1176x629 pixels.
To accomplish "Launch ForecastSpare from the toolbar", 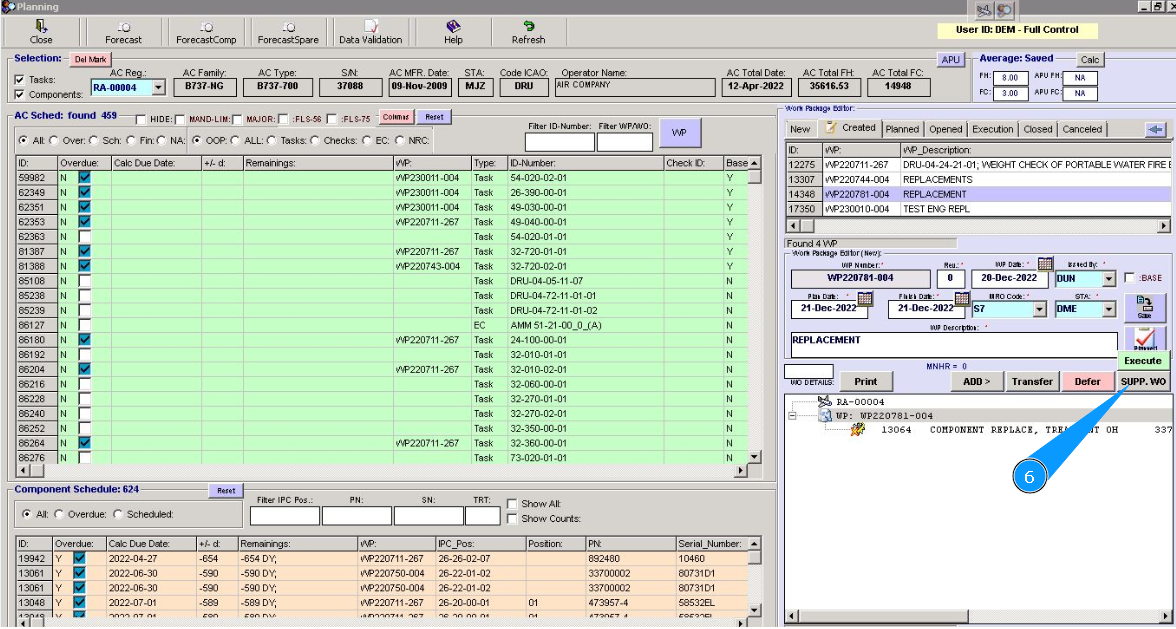I will pyautogui.click(x=288, y=32).
